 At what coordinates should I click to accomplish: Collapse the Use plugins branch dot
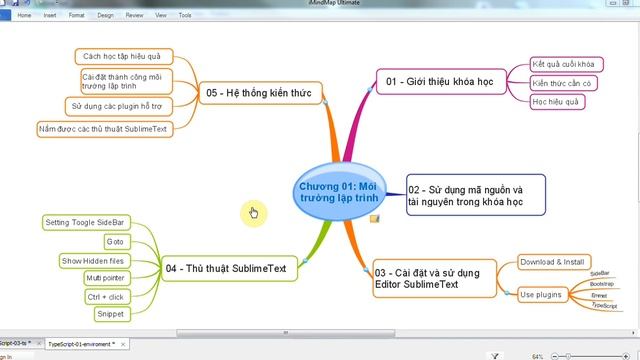pyautogui.click(x=507, y=293)
